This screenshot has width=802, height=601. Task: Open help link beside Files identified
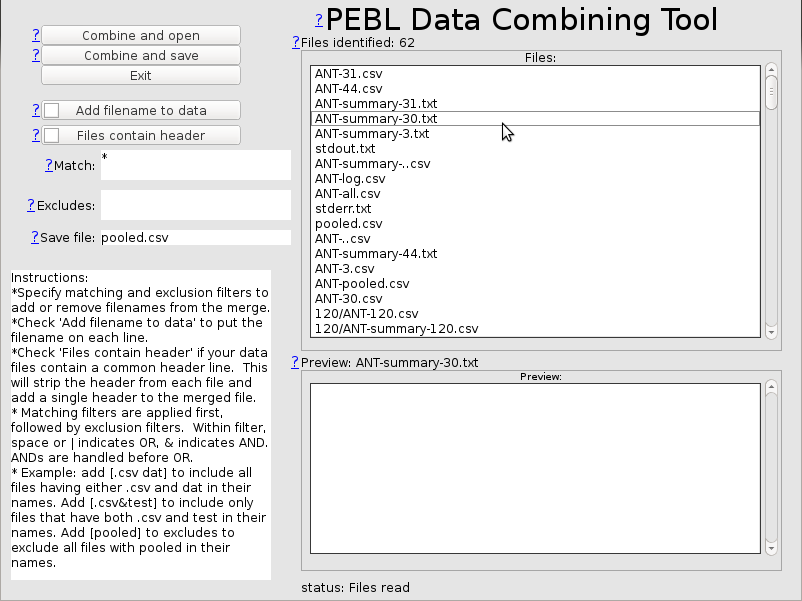[x=296, y=42]
